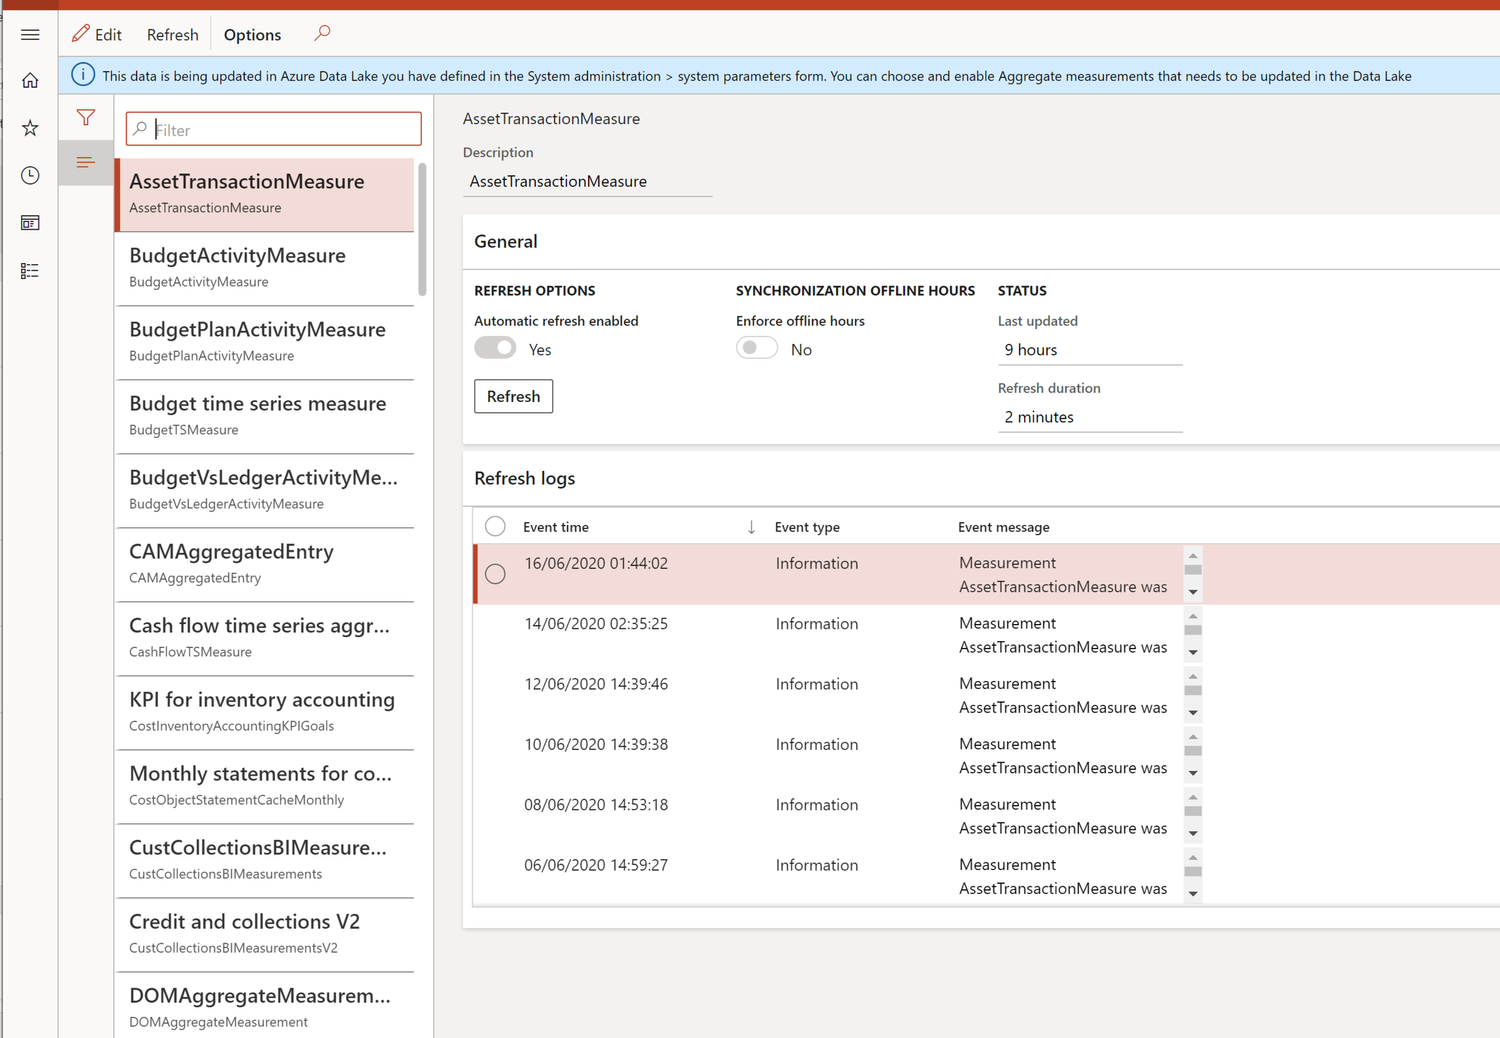The width and height of the screenshot is (1500, 1038).
Task: Open the filter funnel in the list pane
Action: pos(86,117)
